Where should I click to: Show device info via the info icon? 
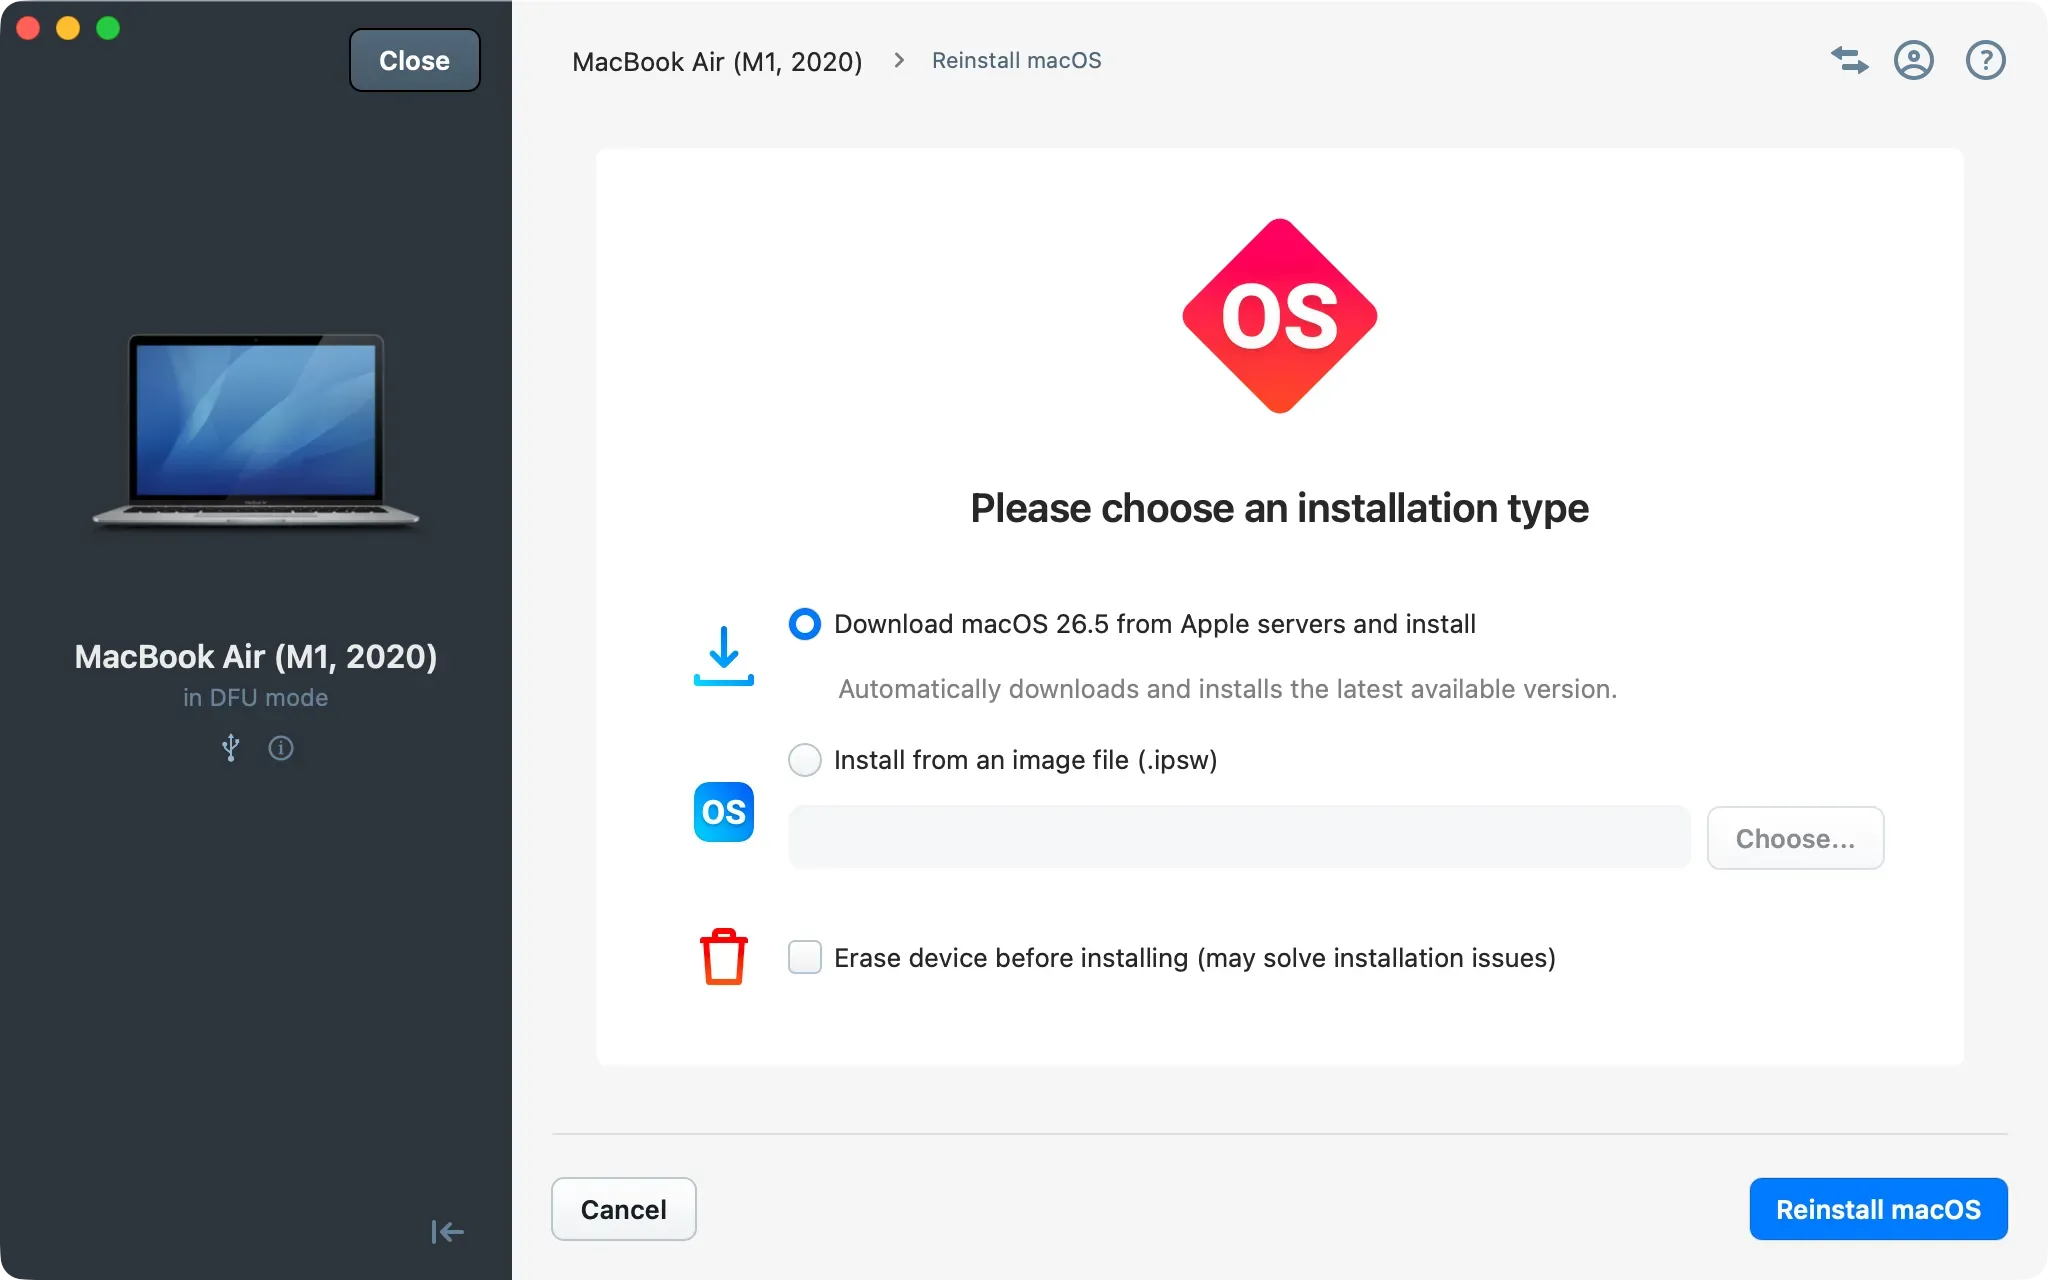(x=281, y=748)
